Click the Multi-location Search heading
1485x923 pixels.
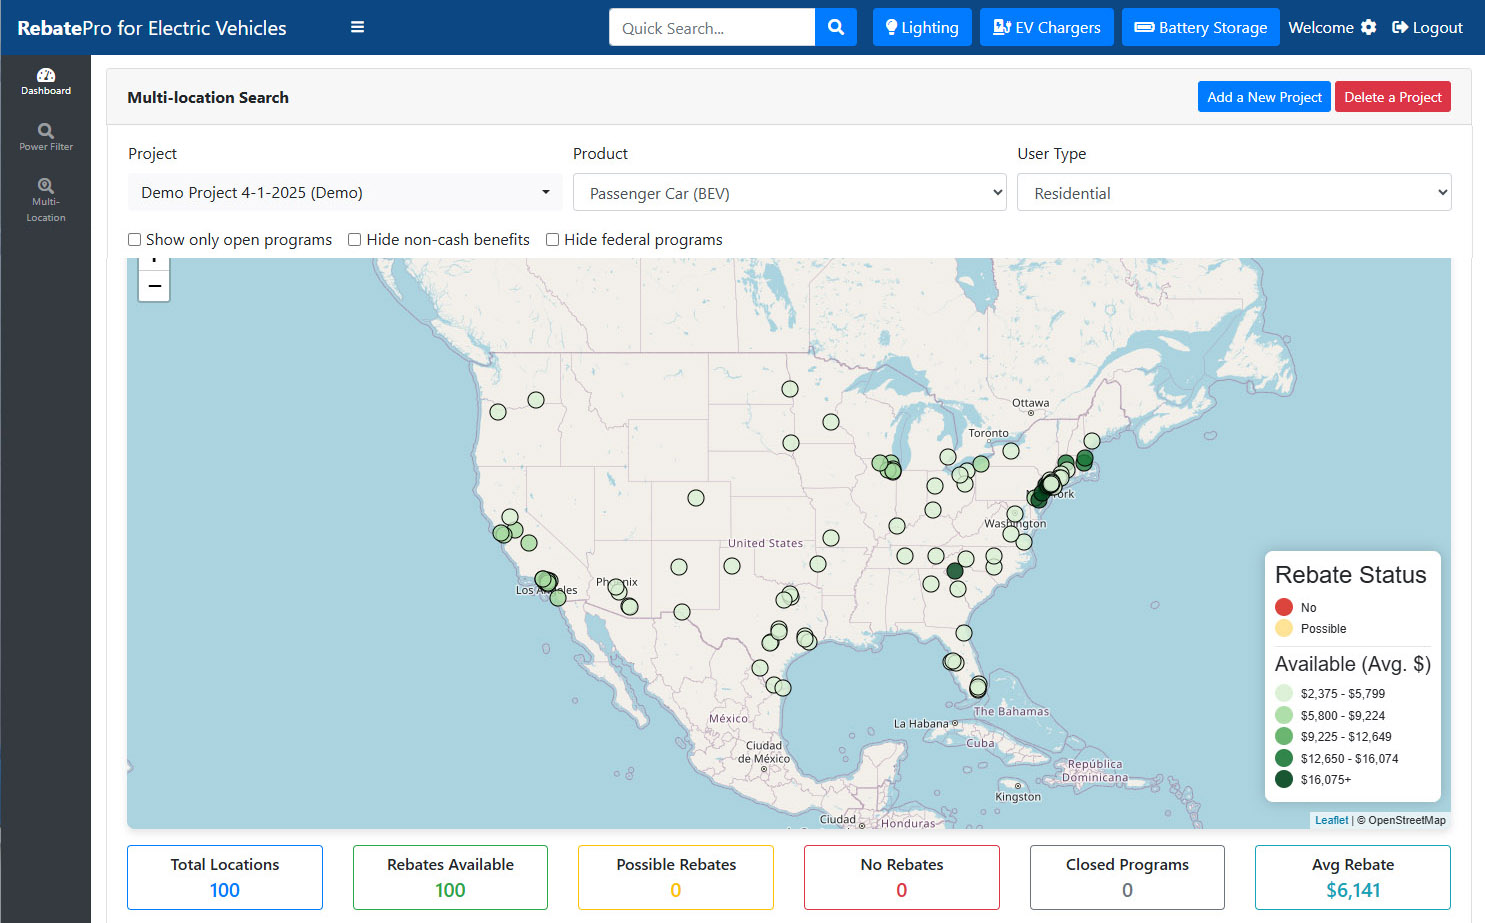pyautogui.click(x=208, y=97)
